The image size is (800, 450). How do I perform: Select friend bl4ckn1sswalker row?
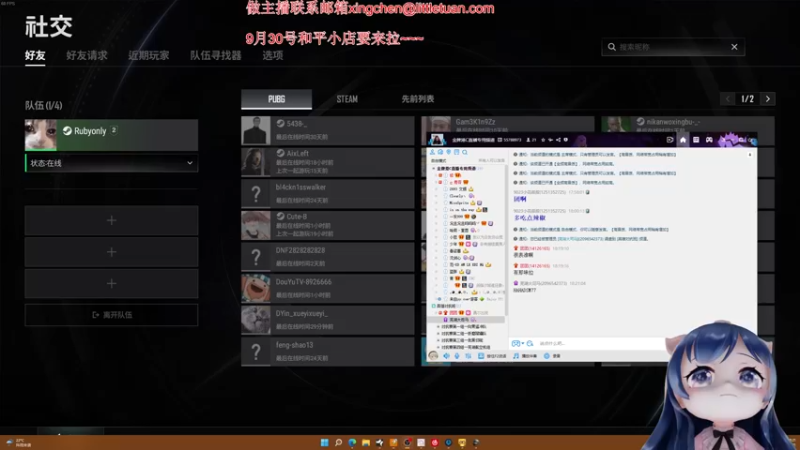pyautogui.click(x=328, y=193)
